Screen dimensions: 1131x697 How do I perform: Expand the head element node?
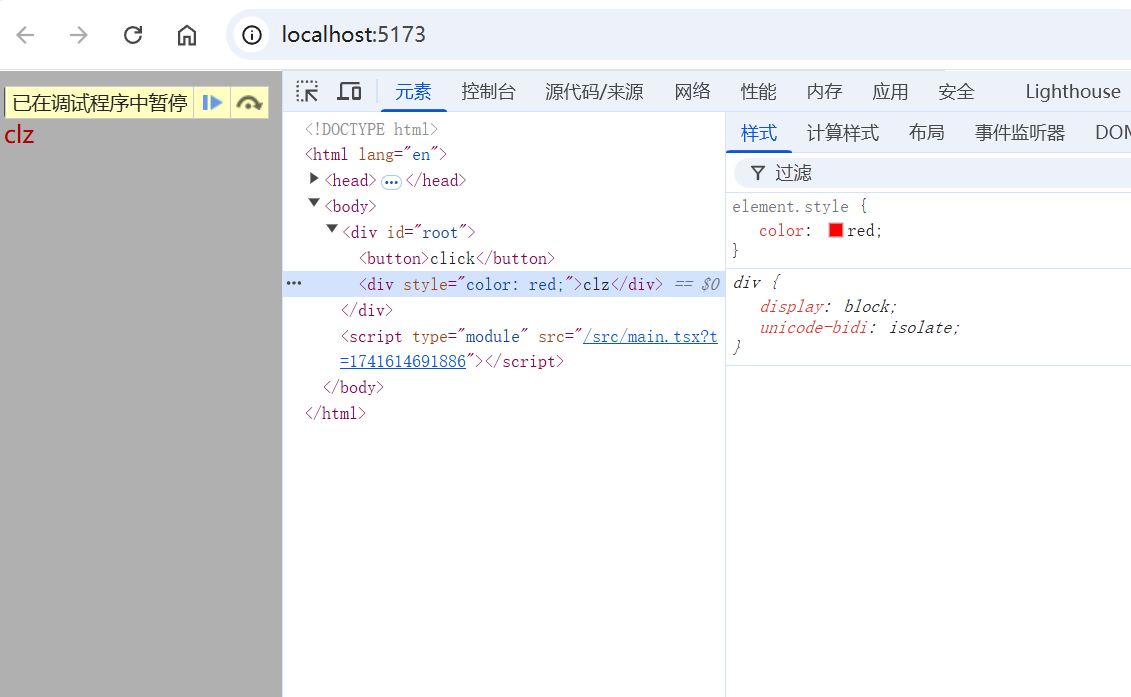pyautogui.click(x=314, y=178)
